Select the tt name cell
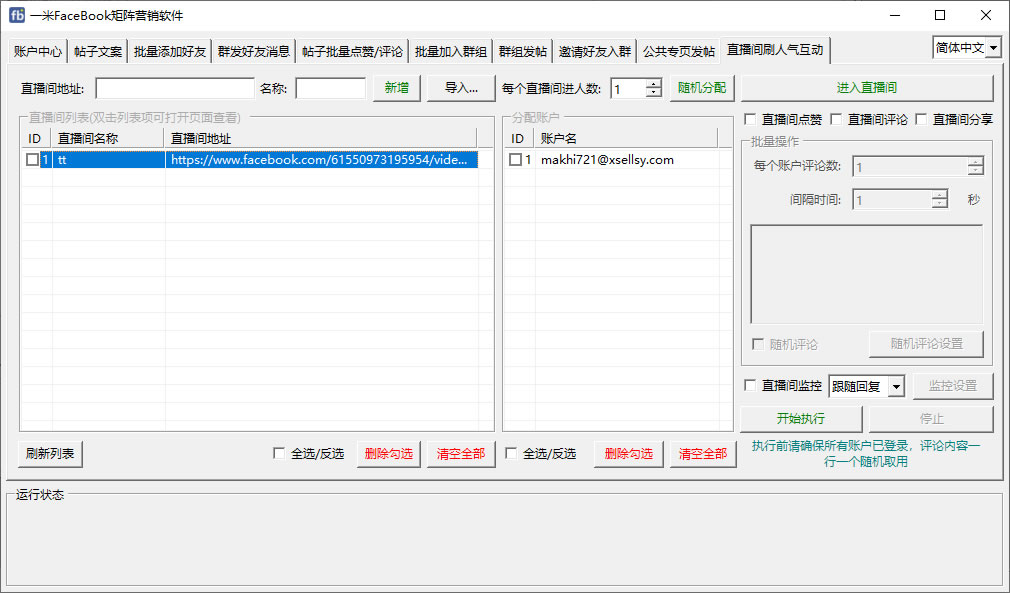1010x593 pixels. (x=108, y=160)
